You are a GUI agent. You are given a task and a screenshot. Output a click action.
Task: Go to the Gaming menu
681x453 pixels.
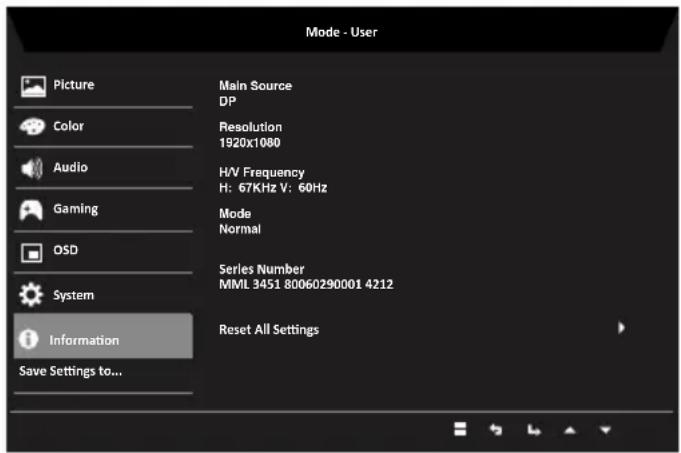tap(103, 210)
